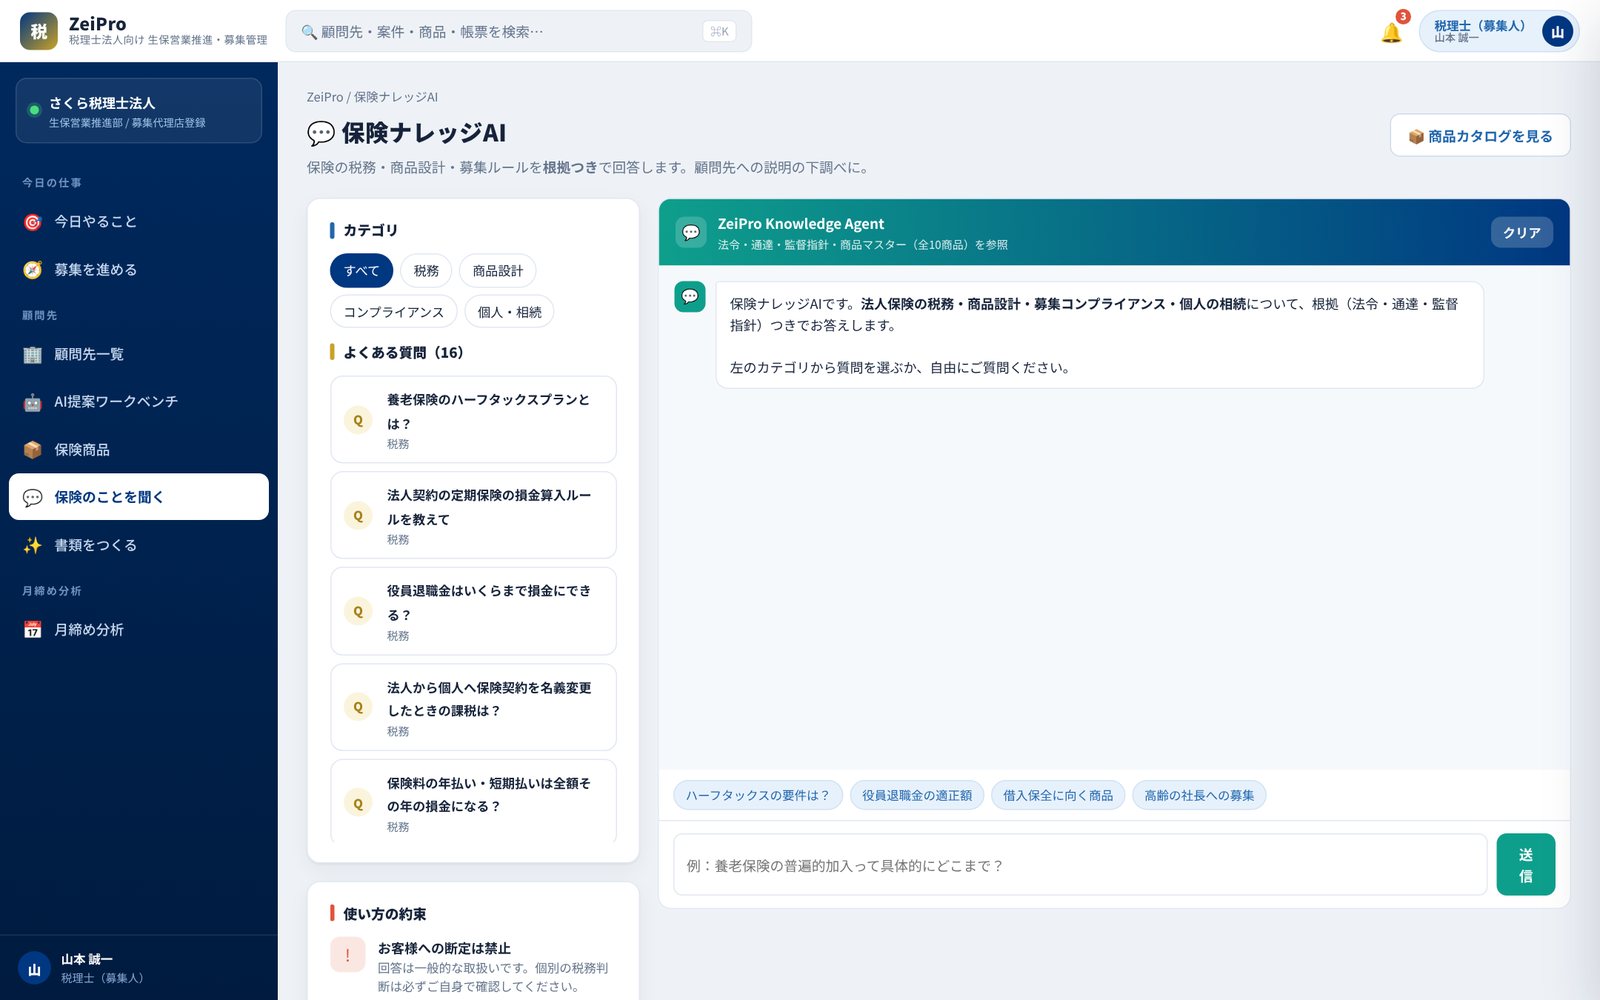Open the さくら税理士法人 firm switcher

point(139,111)
